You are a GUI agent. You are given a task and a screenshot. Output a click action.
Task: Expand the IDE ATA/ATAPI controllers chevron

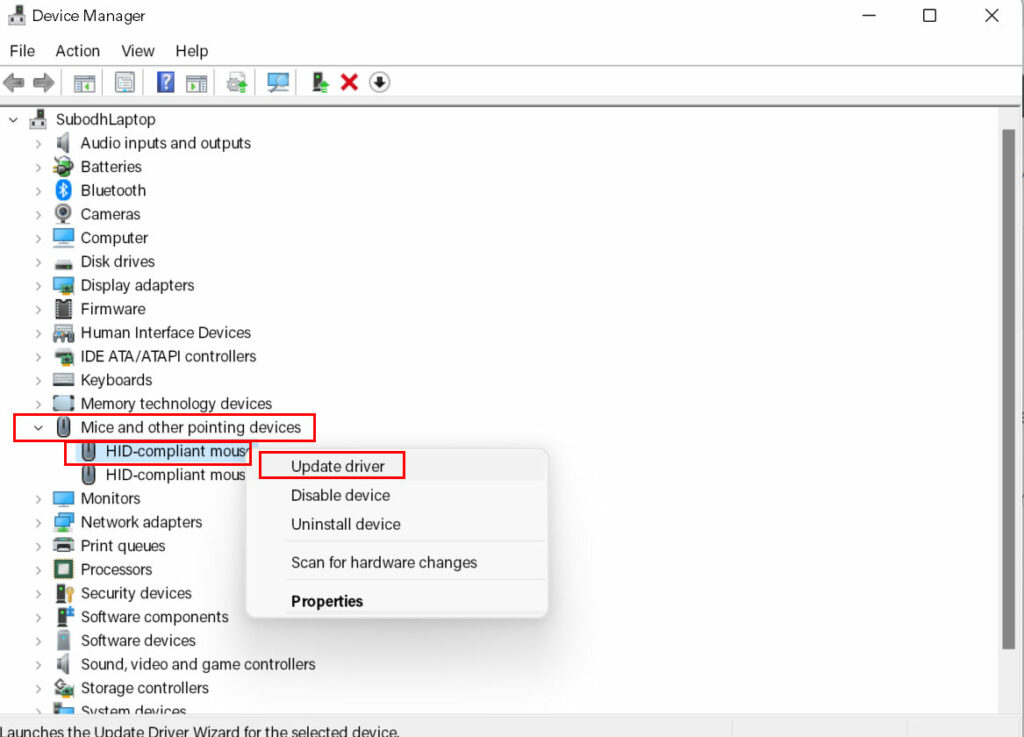click(x=38, y=356)
